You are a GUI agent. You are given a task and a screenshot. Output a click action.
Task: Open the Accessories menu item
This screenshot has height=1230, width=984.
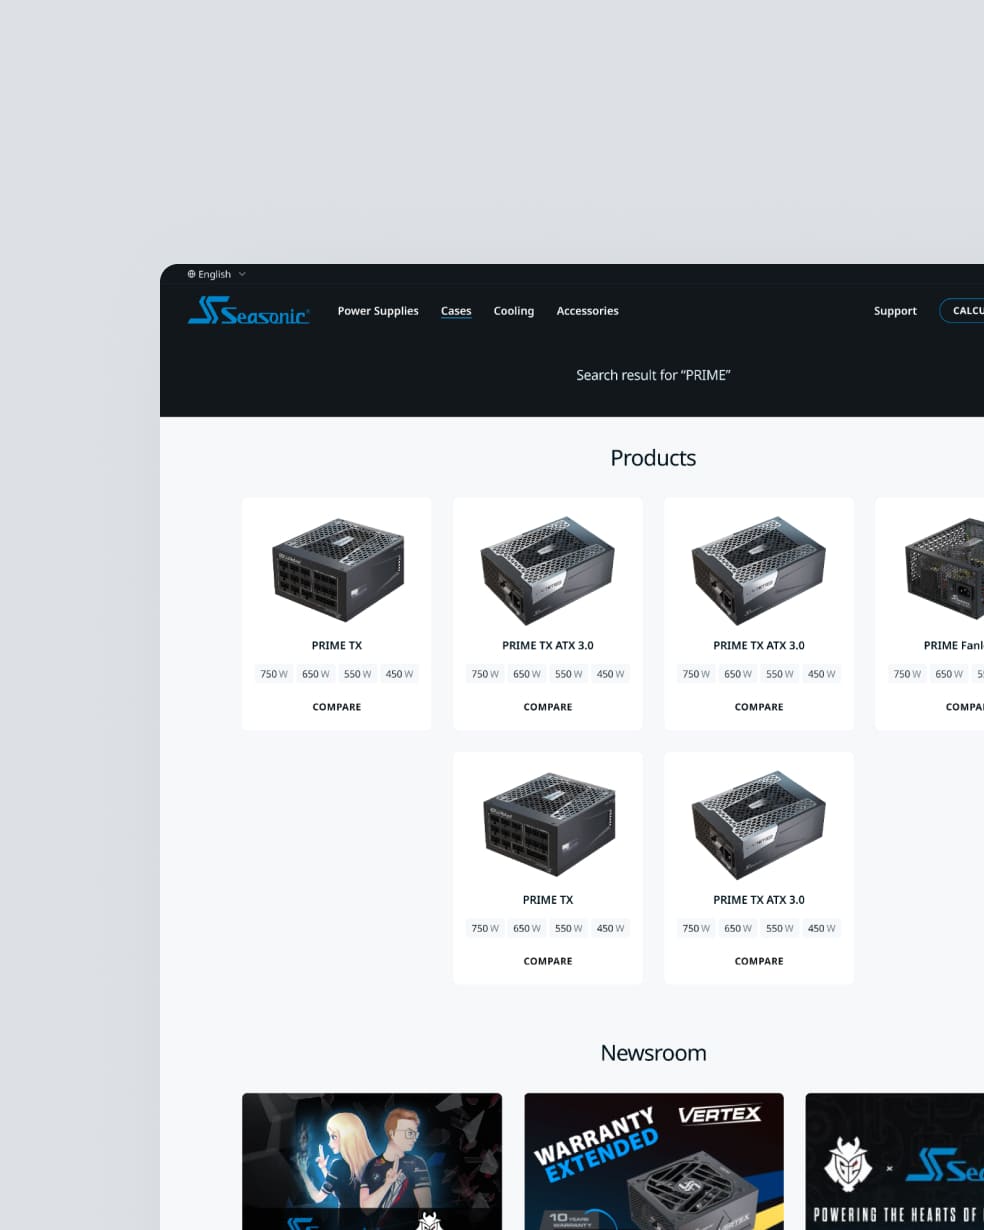[x=587, y=311]
